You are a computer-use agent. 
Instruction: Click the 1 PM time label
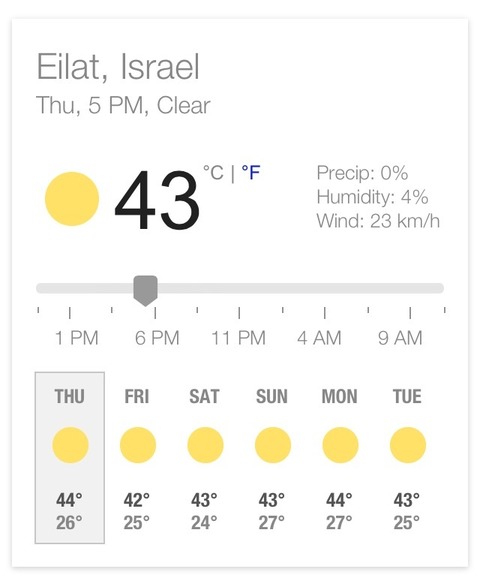[x=77, y=338]
